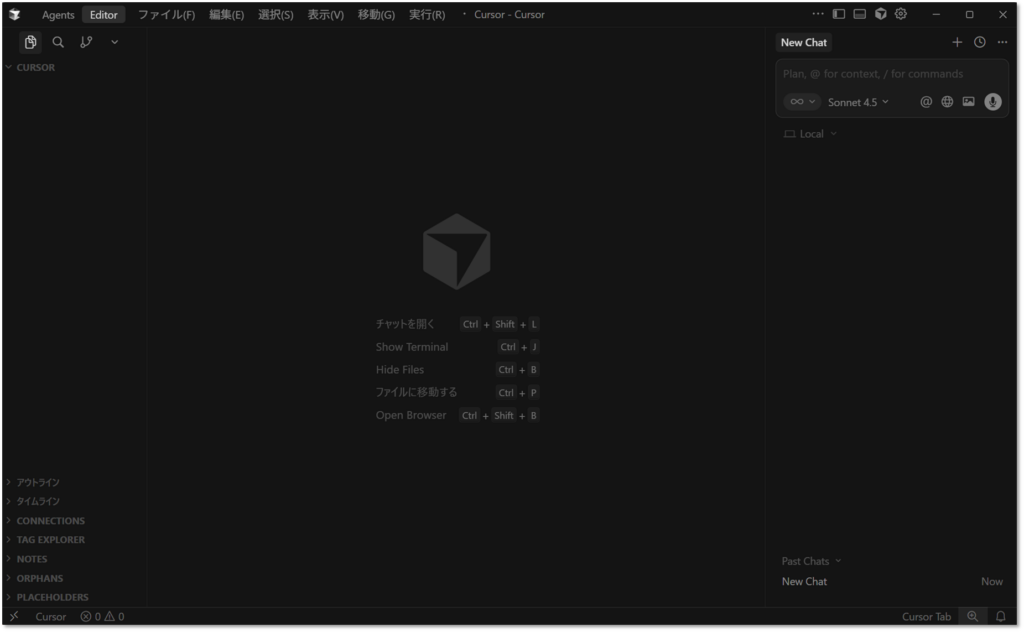Click the globe web search icon
This screenshot has width=1024, height=632.
[947, 102]
